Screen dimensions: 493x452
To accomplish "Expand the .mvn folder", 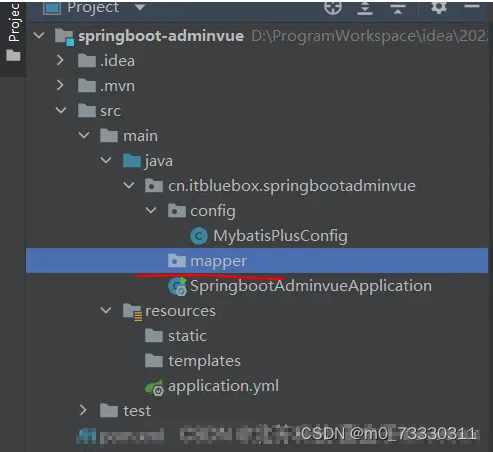I will pyautogui.click(x=60, y=85).
